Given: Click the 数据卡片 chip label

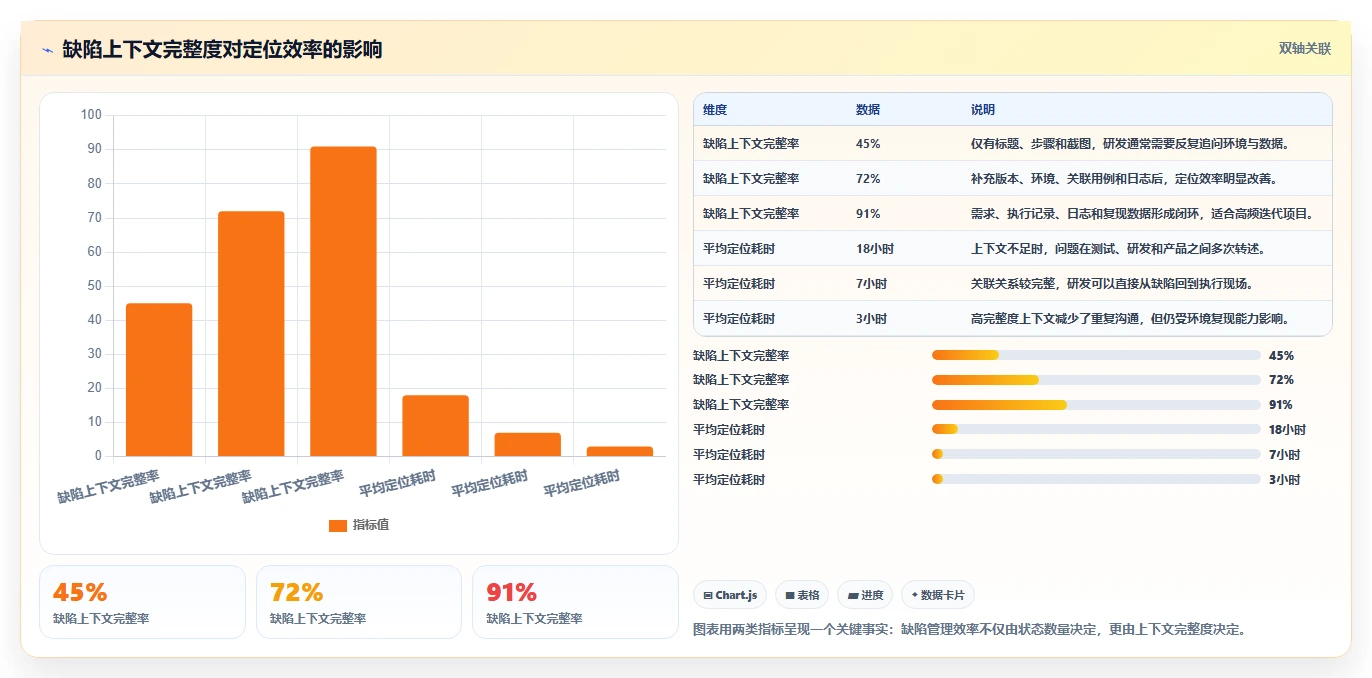Looking at the screenshot, I should [942, 596].
